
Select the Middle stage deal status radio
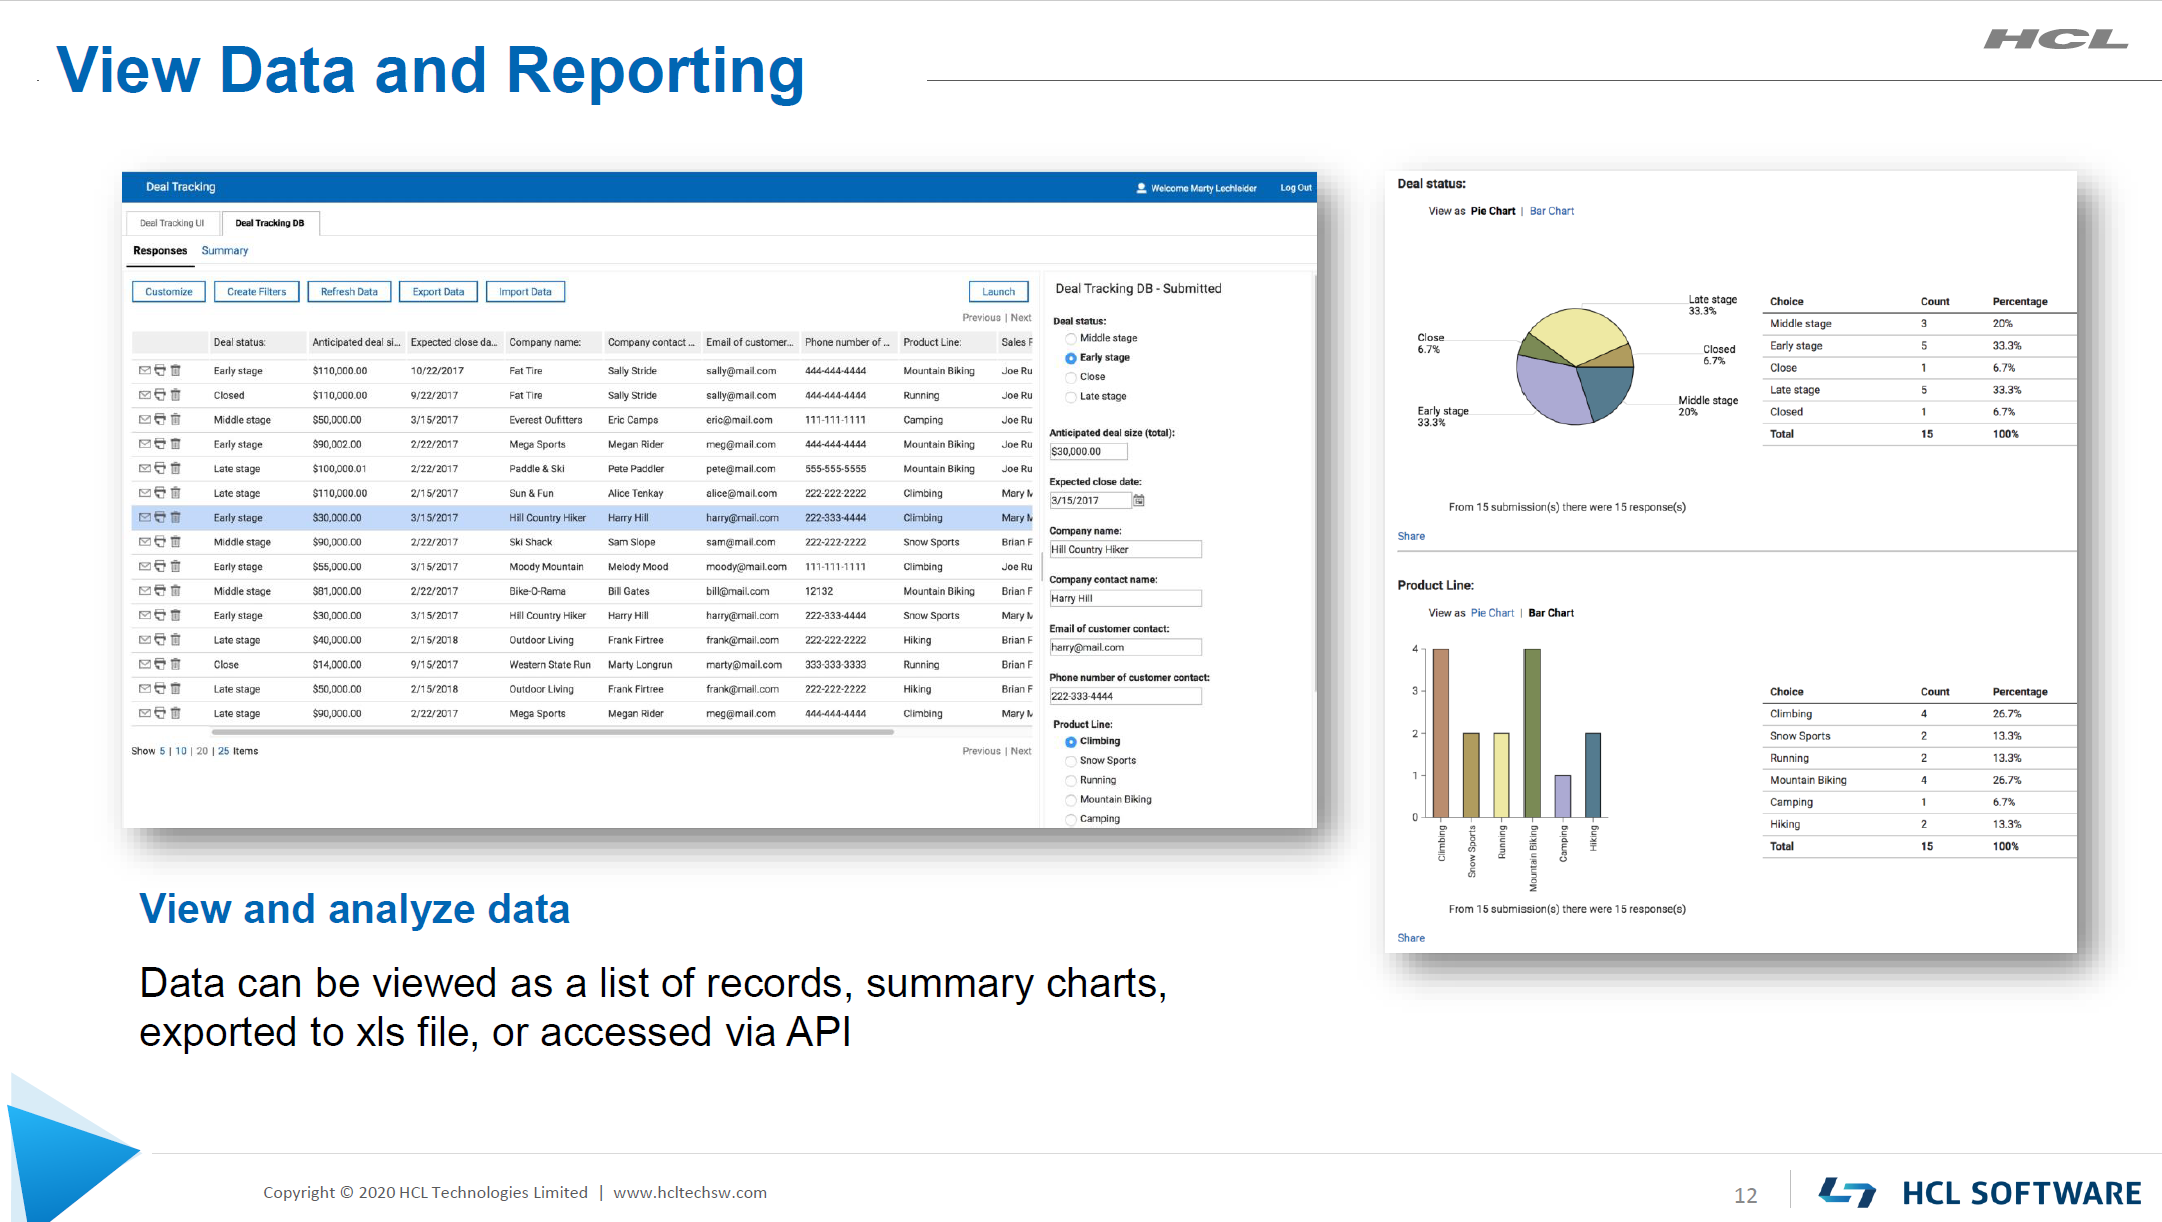click(1071, 339)
